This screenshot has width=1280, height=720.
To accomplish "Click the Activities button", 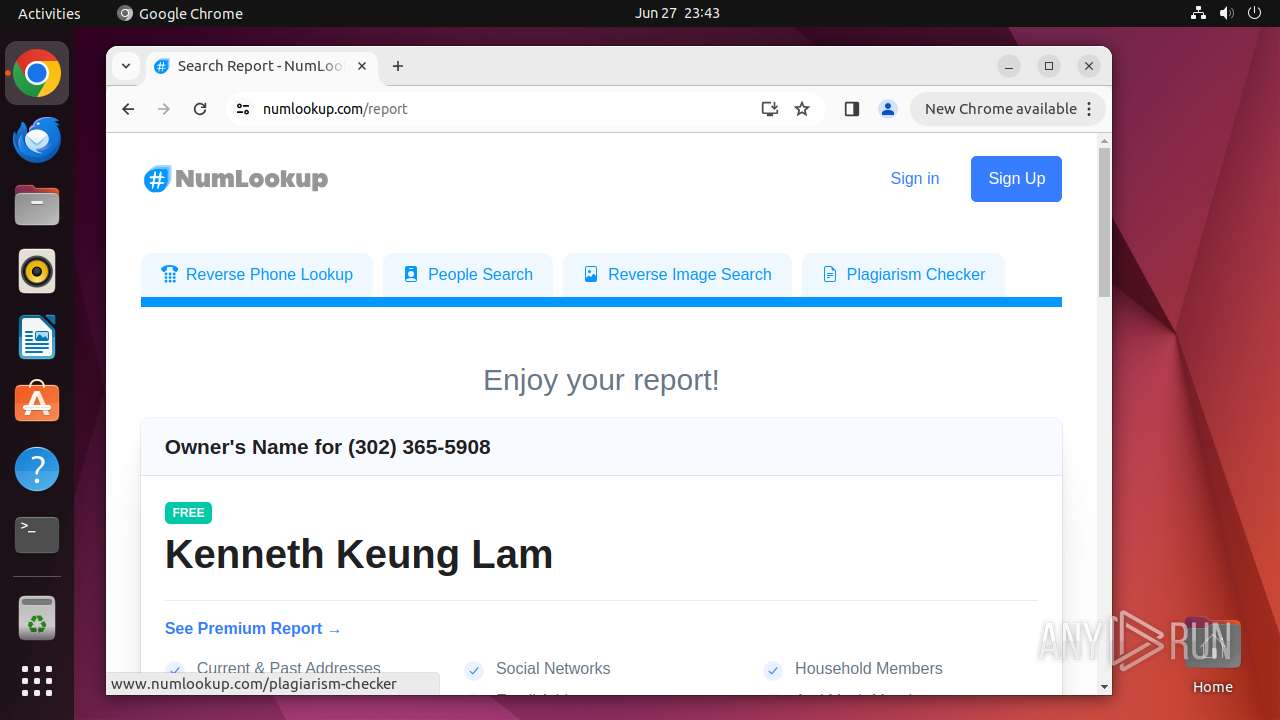I will click(49, 13).
